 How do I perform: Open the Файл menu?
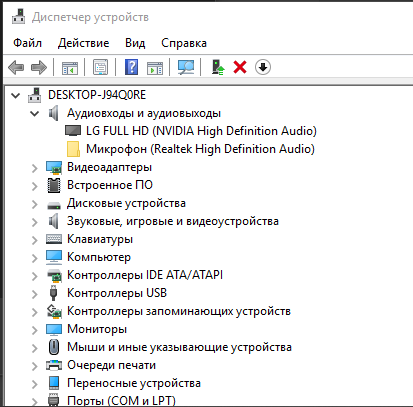pyautogui.click(x=27, y=43)
